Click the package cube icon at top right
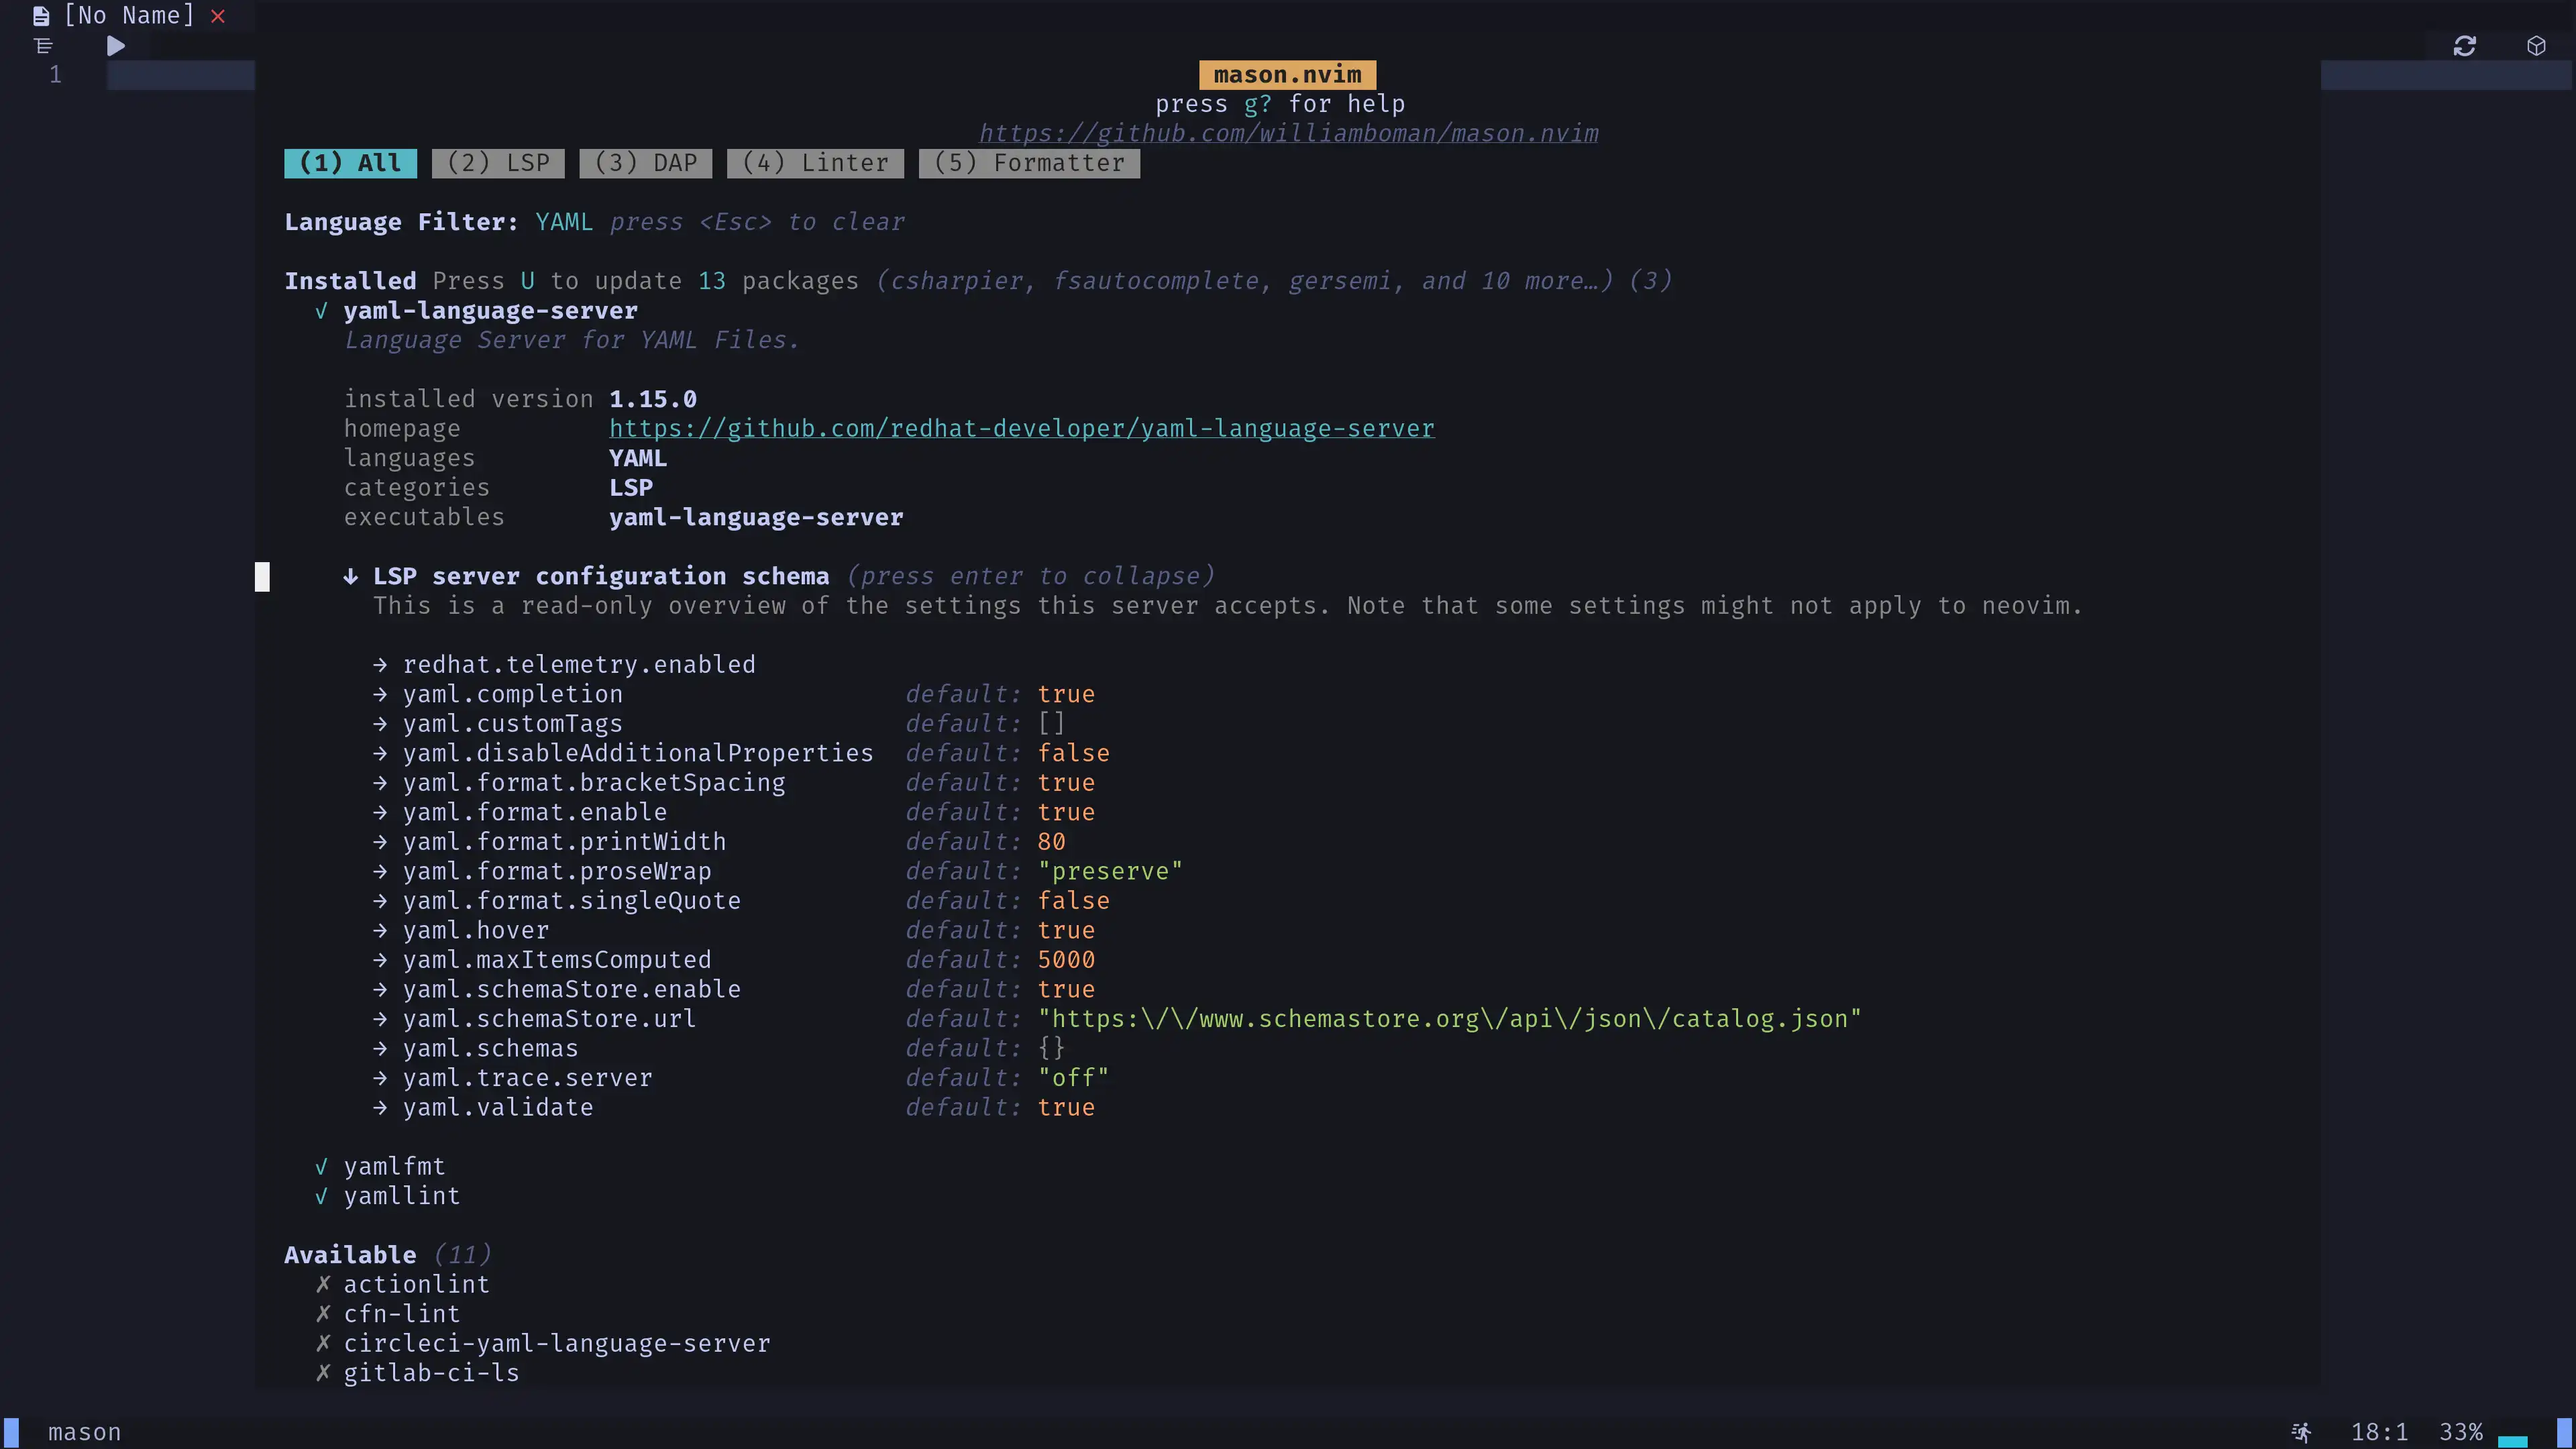This screenshot has height=1449, width=2576. click(2536, 46)
